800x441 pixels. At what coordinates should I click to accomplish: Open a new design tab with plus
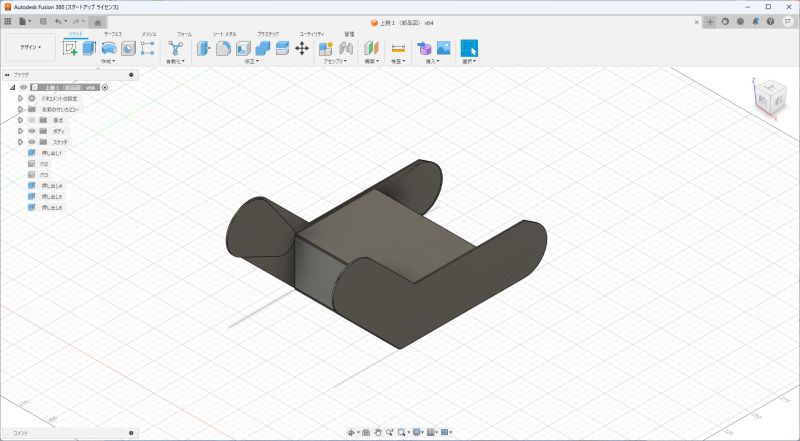pos(710,22)
